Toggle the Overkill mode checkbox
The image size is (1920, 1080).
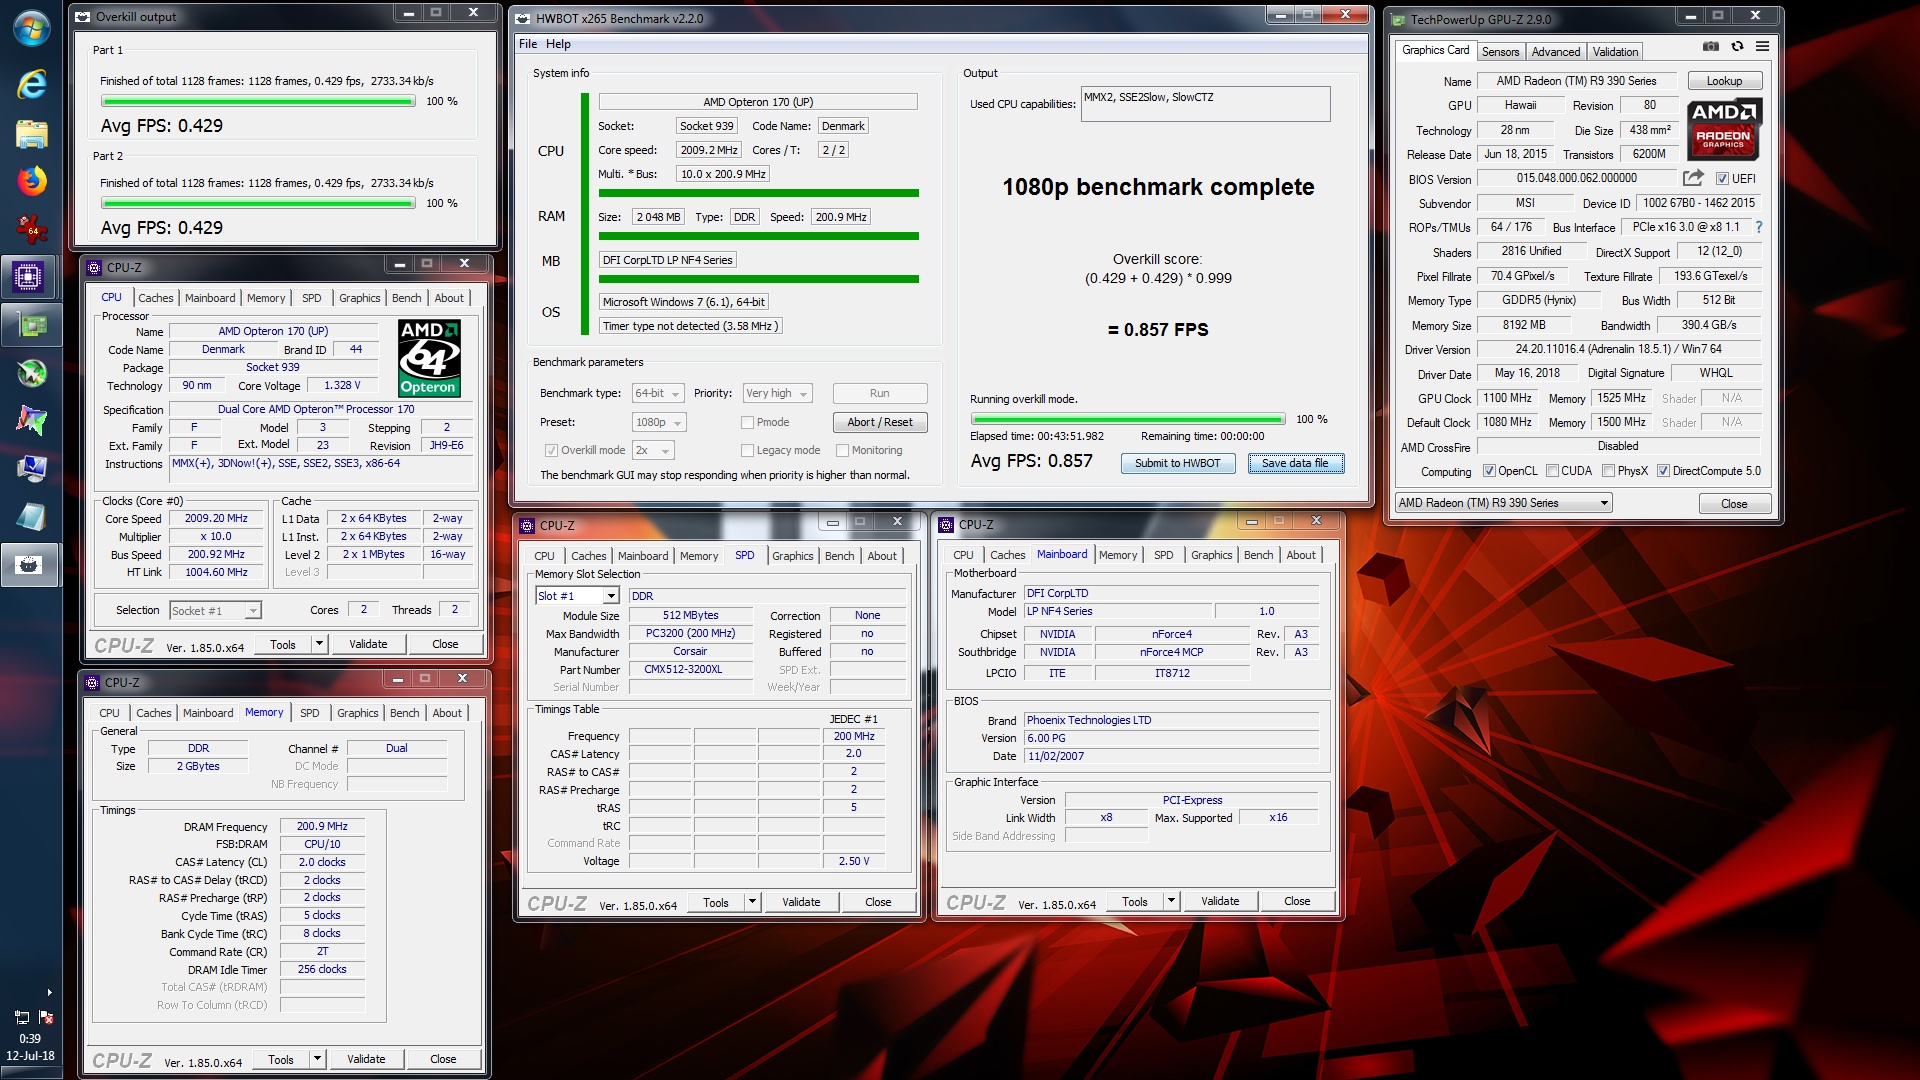pyautogui.click(x=551, y=450)
